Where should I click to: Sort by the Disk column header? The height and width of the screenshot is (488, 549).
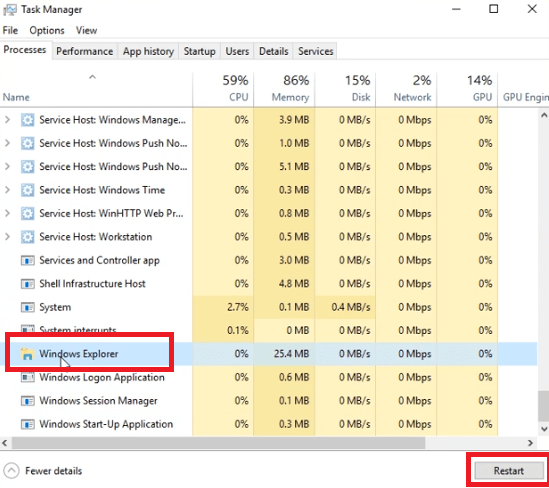(345, 89)
